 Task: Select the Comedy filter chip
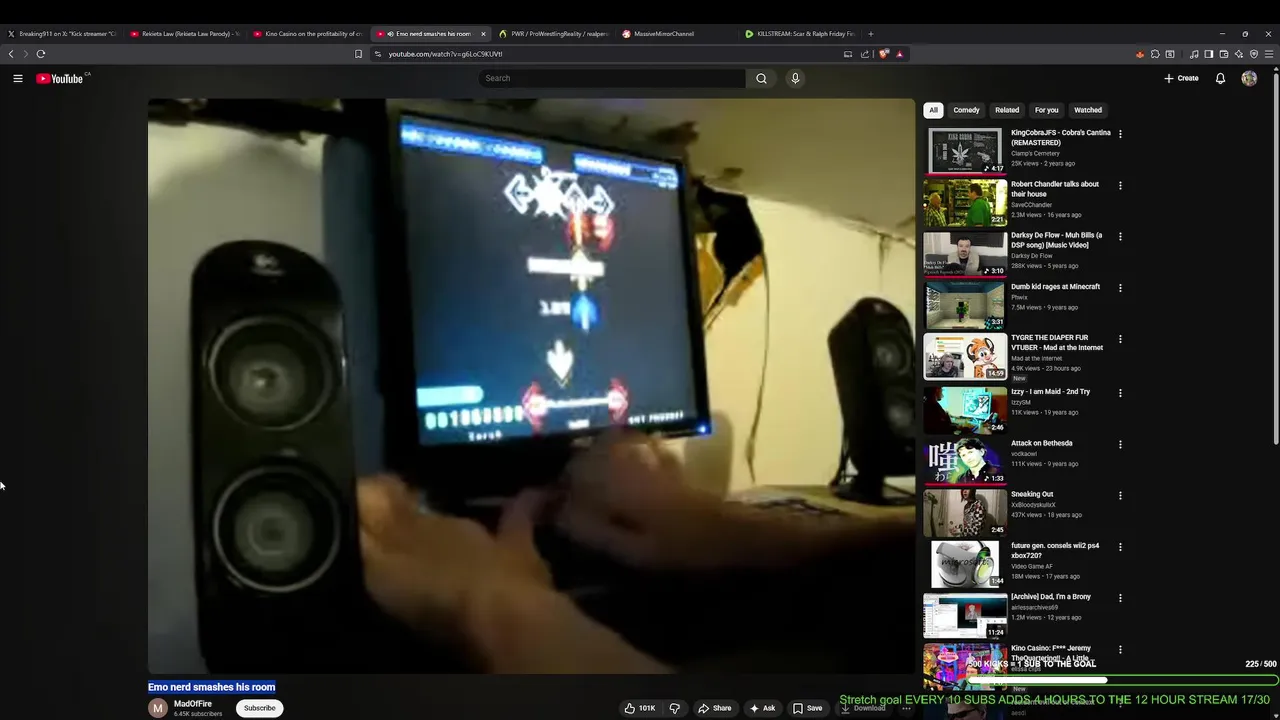(x=966, y=110)
